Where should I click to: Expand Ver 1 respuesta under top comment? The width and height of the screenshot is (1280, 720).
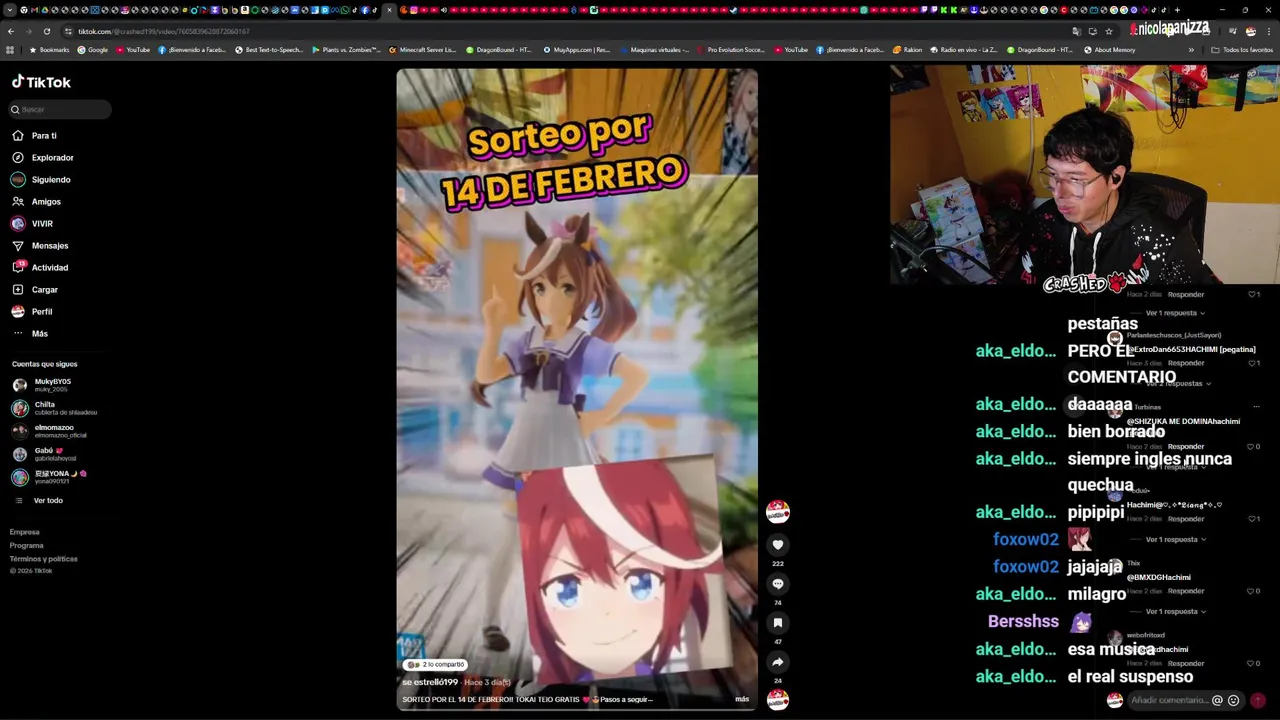pyautogui.click(x=1175, y=313)
